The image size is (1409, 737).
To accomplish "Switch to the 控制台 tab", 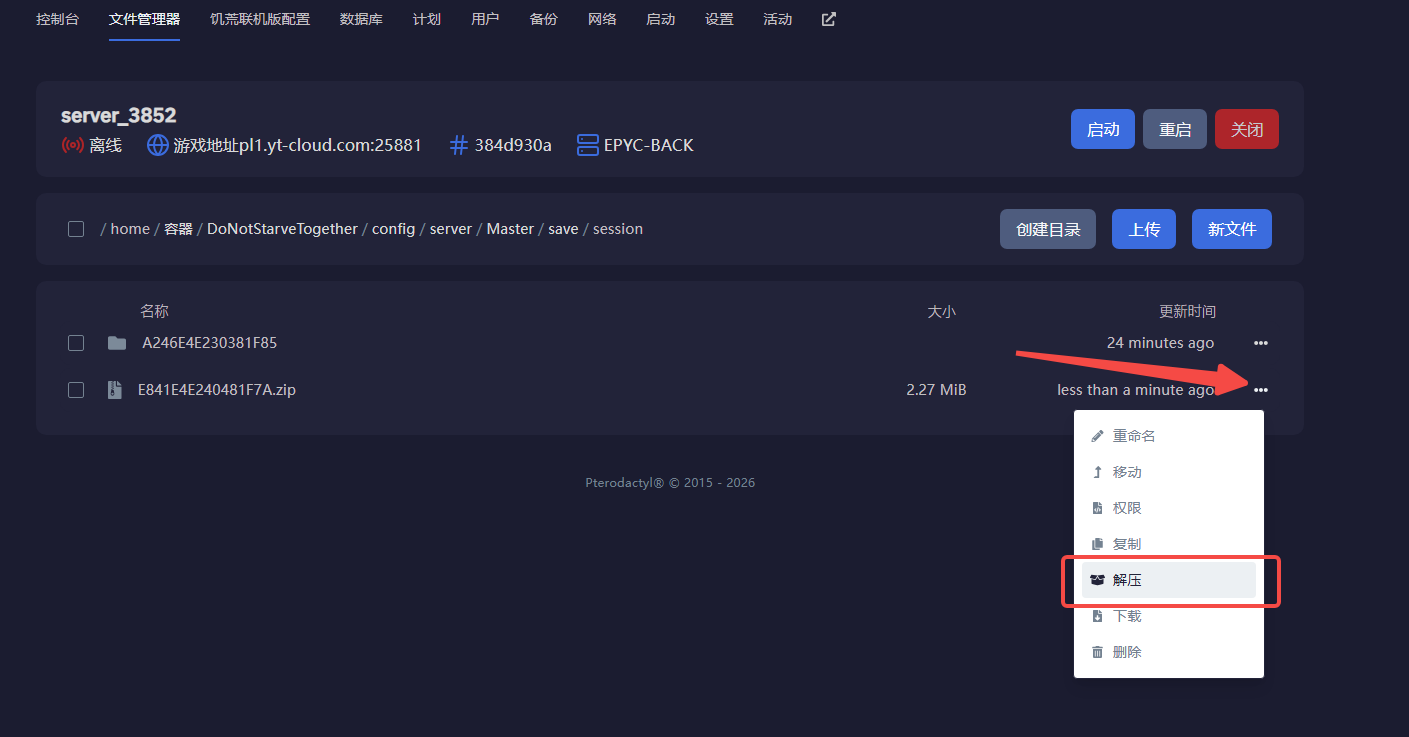I will 58,19.
